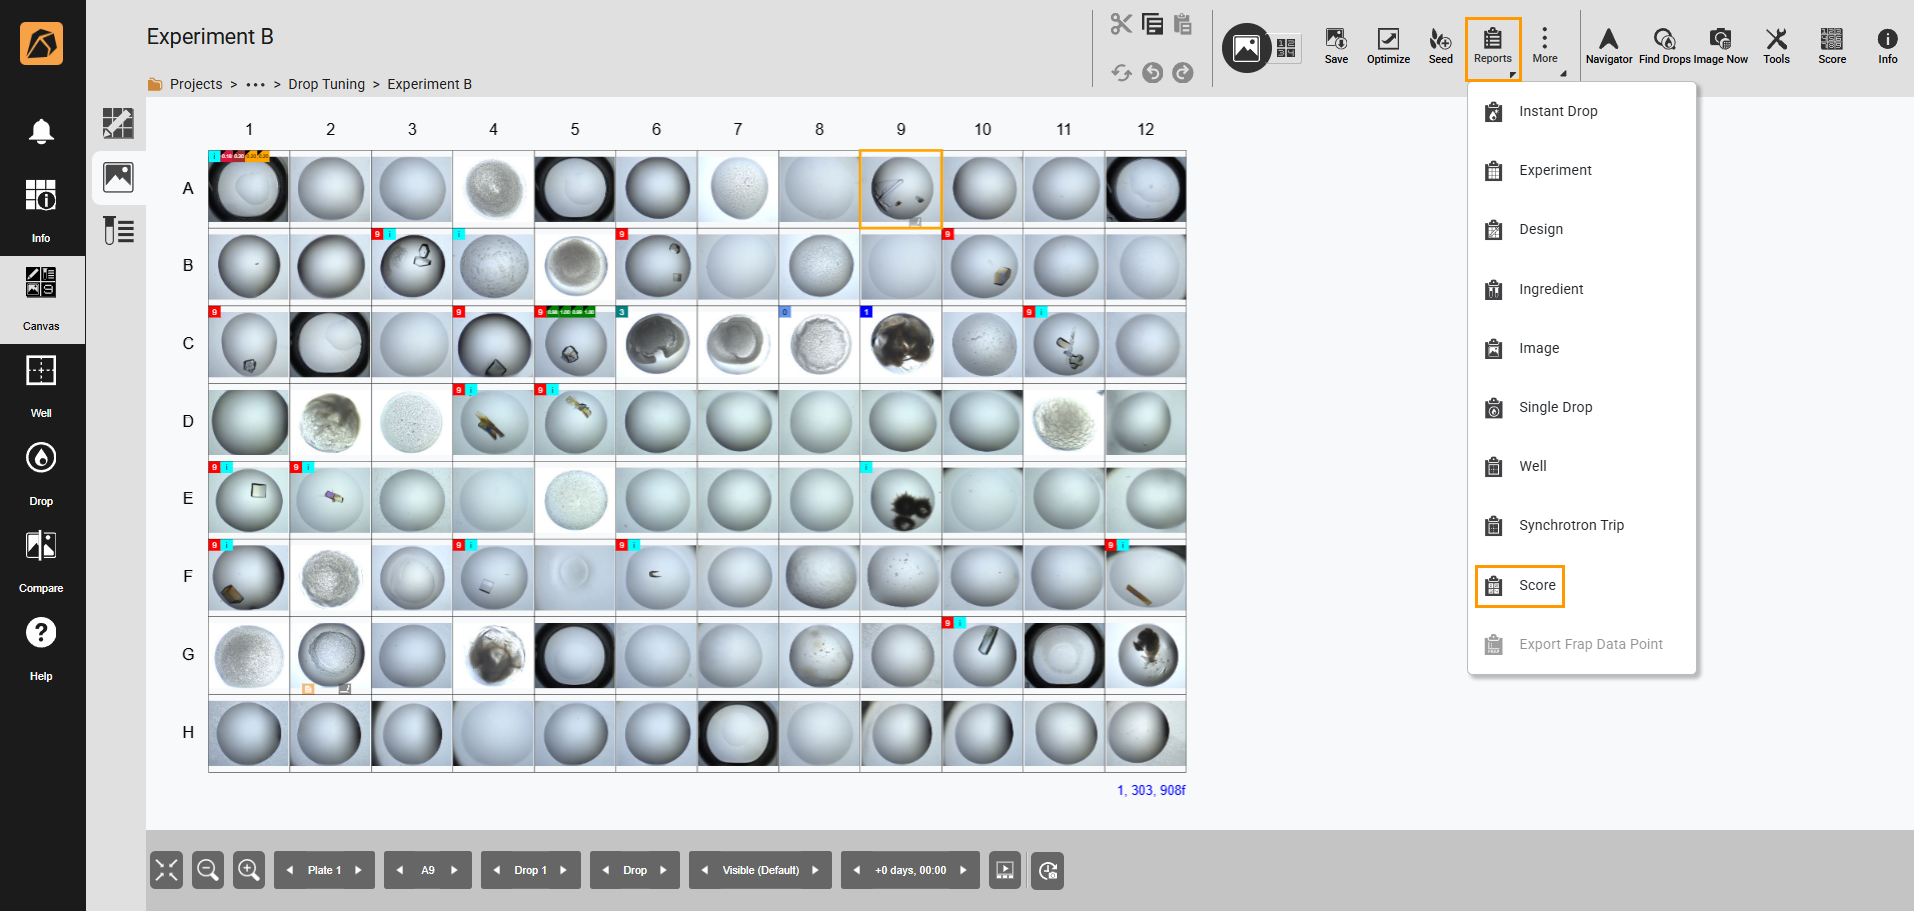Click Find Drops icon
The width and height of the screenshot is (1914, 911).
[x=1664, y=46]
